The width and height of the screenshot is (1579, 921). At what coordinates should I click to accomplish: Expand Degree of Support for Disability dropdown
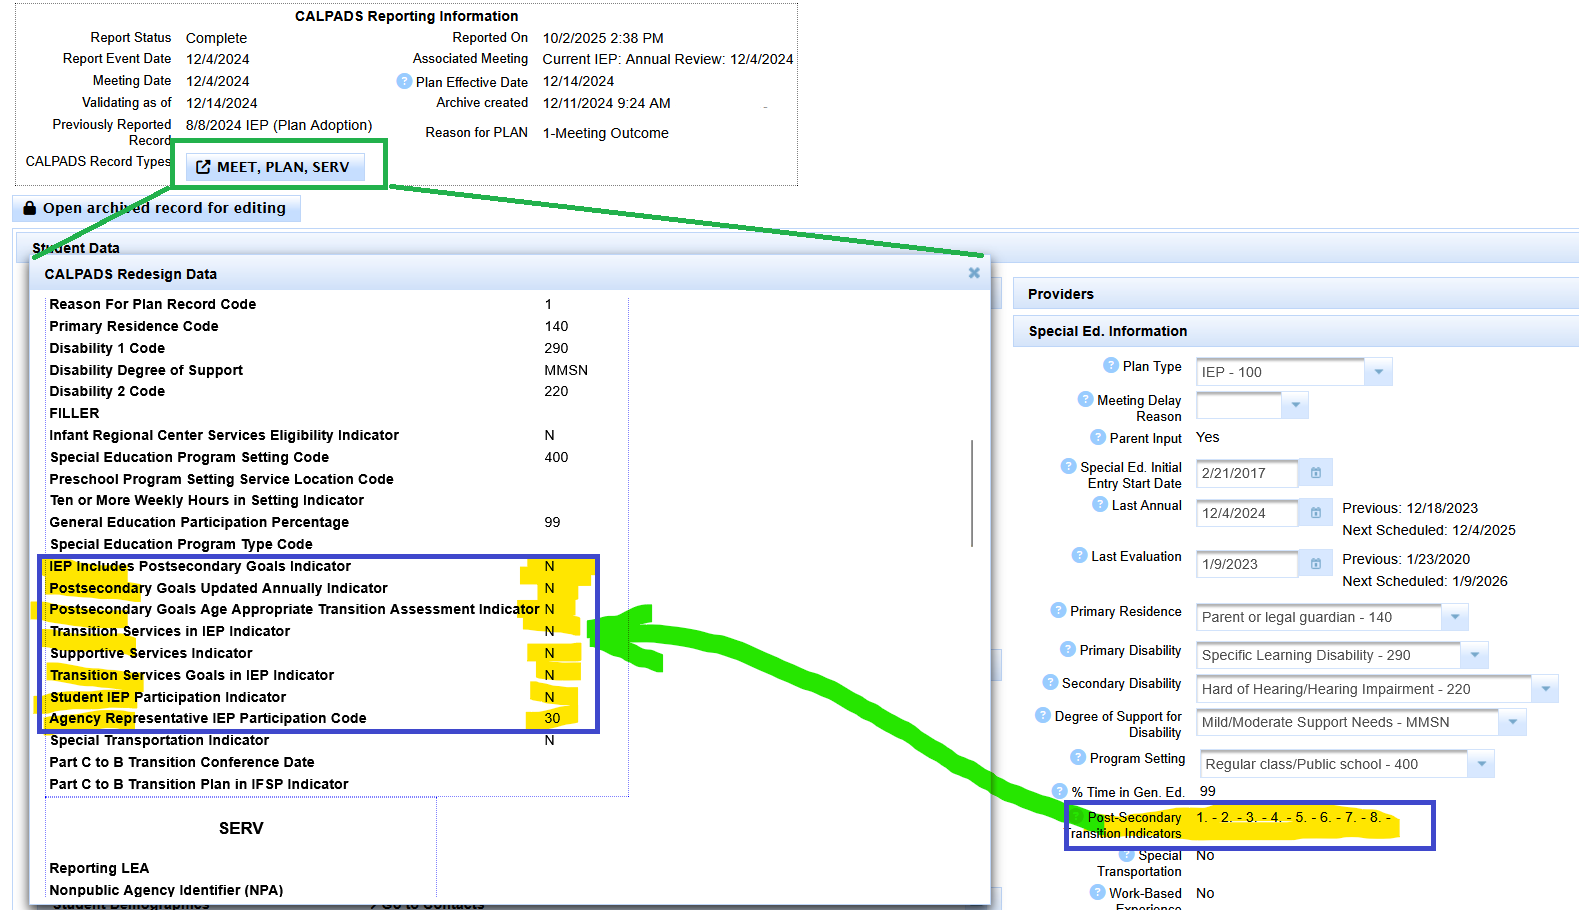tap(1512, 722)
